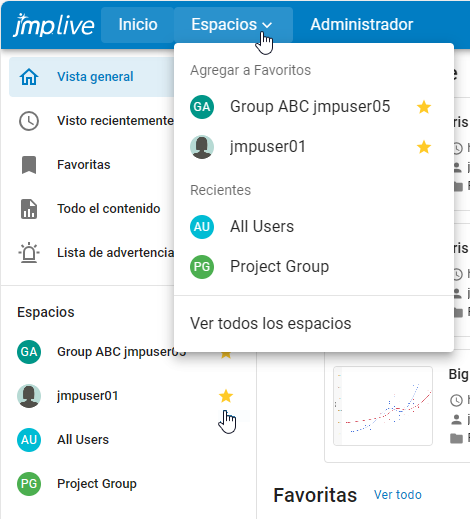Image resolution: width=470 pixels, height=519 pixels.
Task: Click the clock icon beside Visto recientemente
Action: point(29,121)
